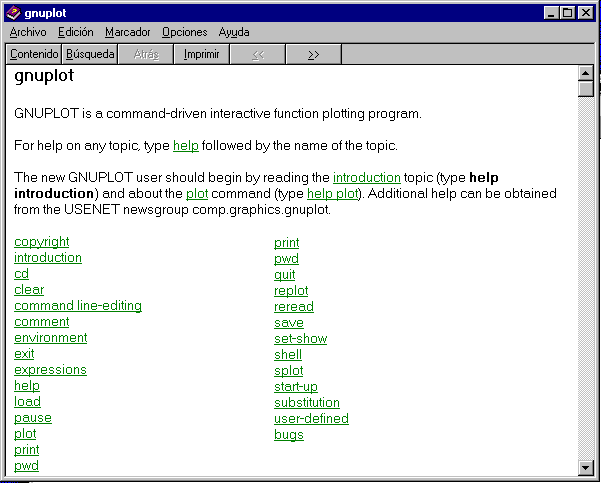Click the scrollbar down arrow
The height and width of the screenshot is (483, 601).
point(585,467)
